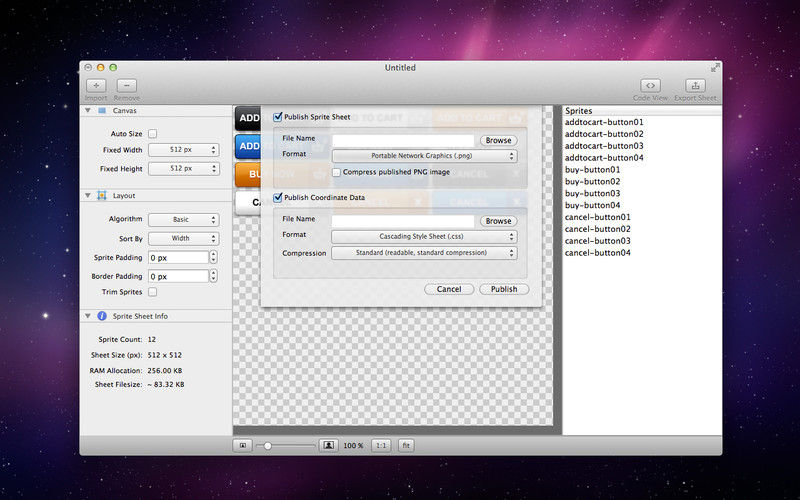Screen dimensions: 800x500
Task: Open the Fixed Width dropdown
Action: coord(184,150)
